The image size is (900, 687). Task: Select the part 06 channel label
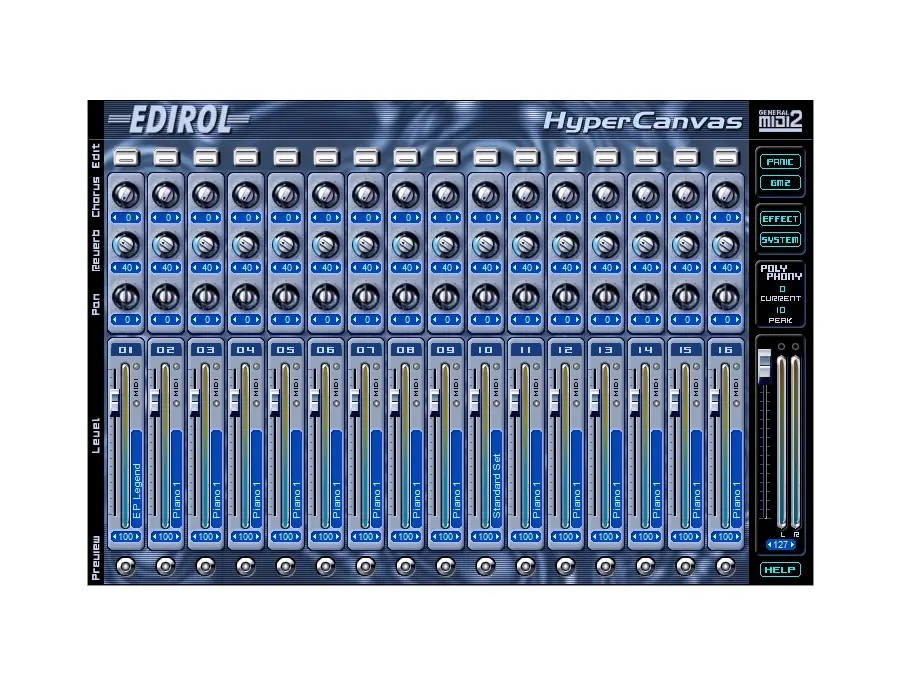click(x=325, y=350)
